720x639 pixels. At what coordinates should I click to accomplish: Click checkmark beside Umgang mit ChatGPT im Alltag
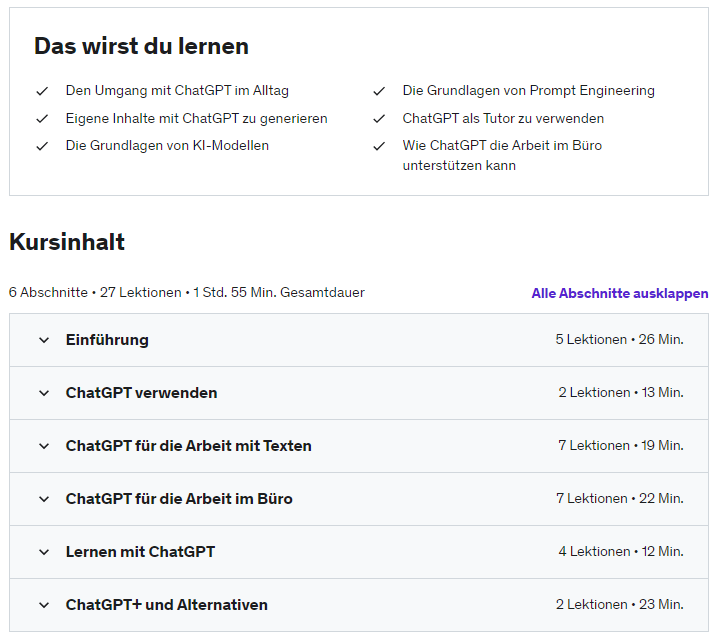[x=42, y=91]
